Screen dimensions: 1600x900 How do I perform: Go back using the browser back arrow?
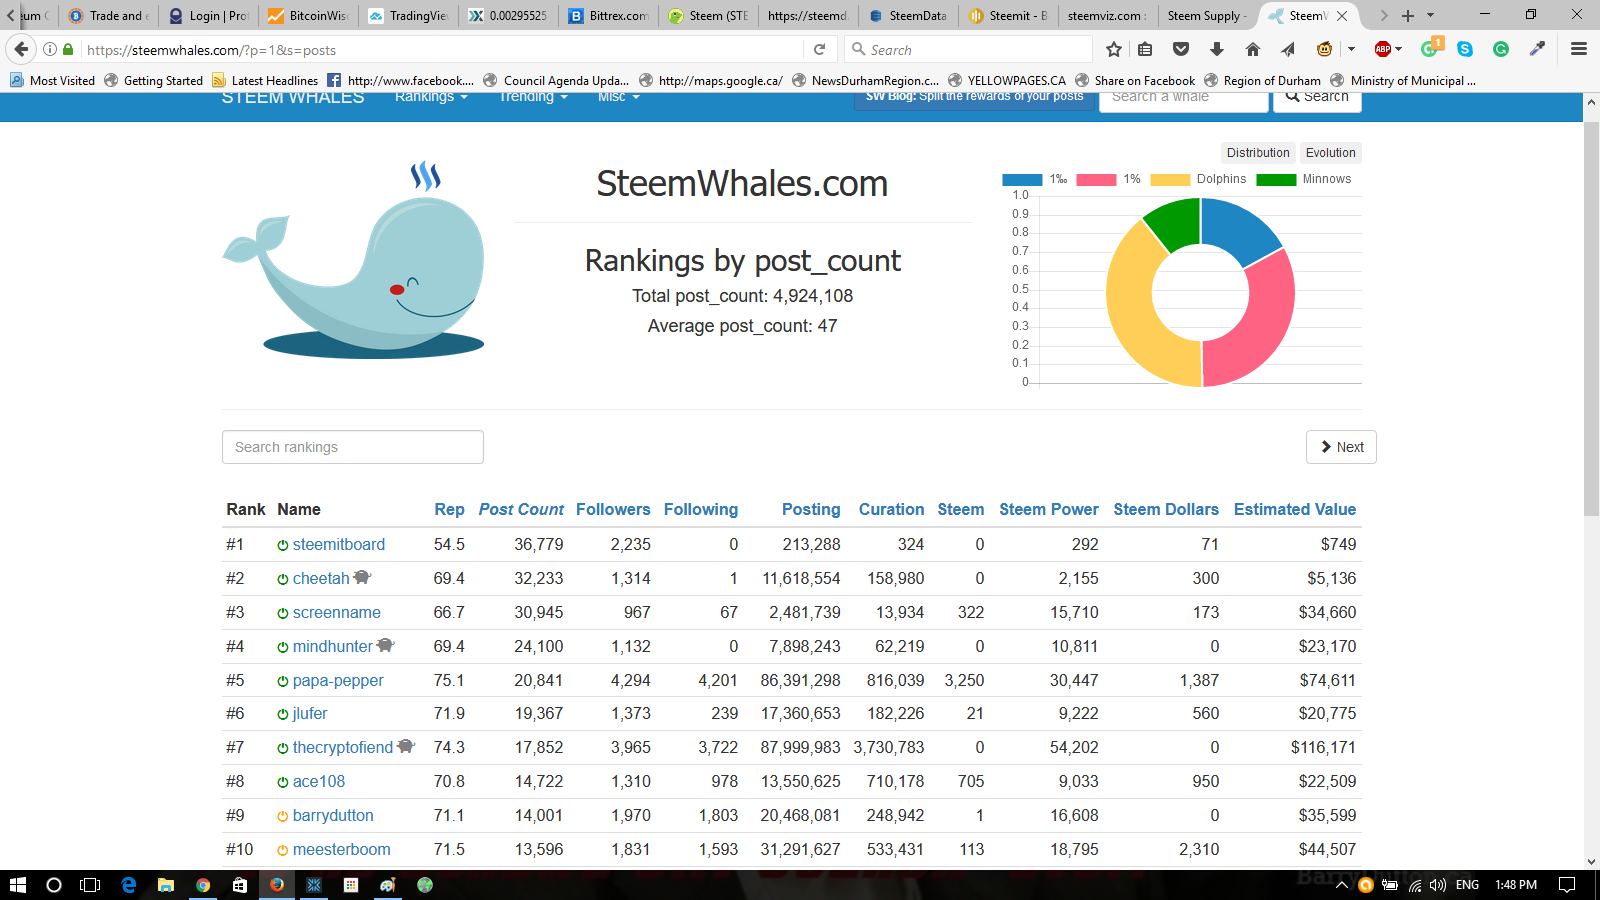tap(21, 49)
